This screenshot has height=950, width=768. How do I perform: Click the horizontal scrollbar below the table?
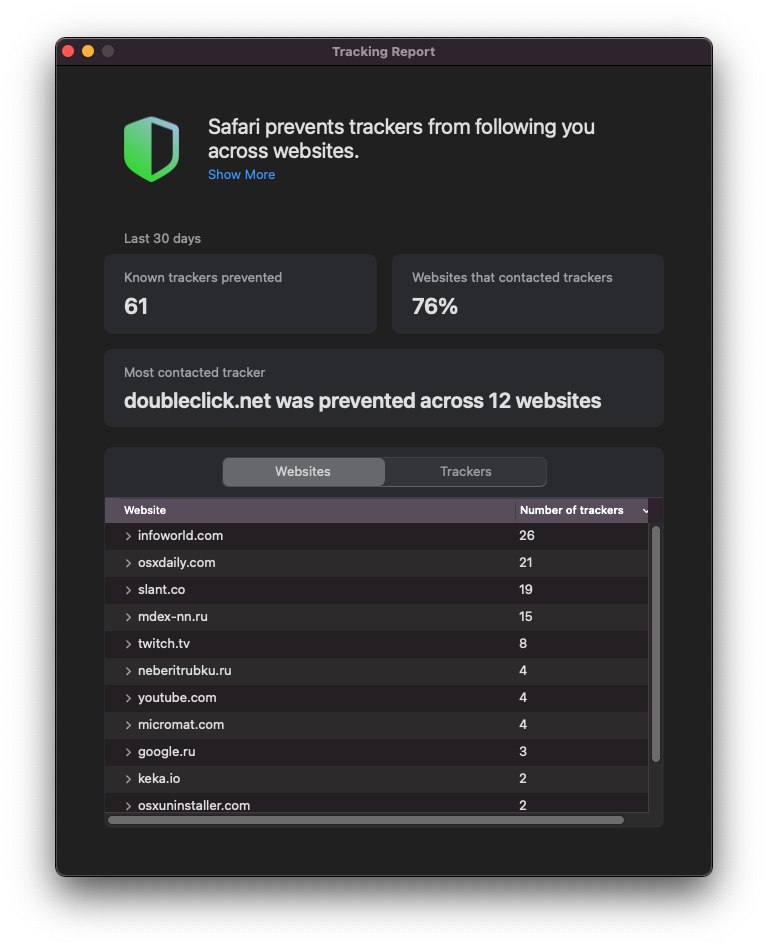point(366,820)
